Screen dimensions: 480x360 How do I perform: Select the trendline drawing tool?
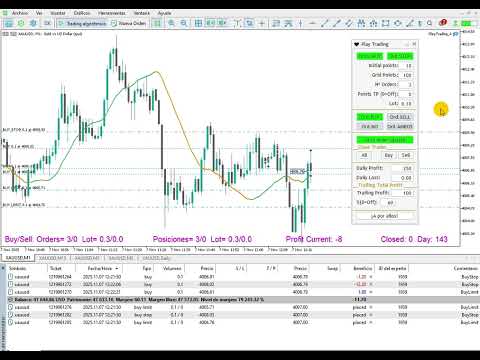coord(324,23)
